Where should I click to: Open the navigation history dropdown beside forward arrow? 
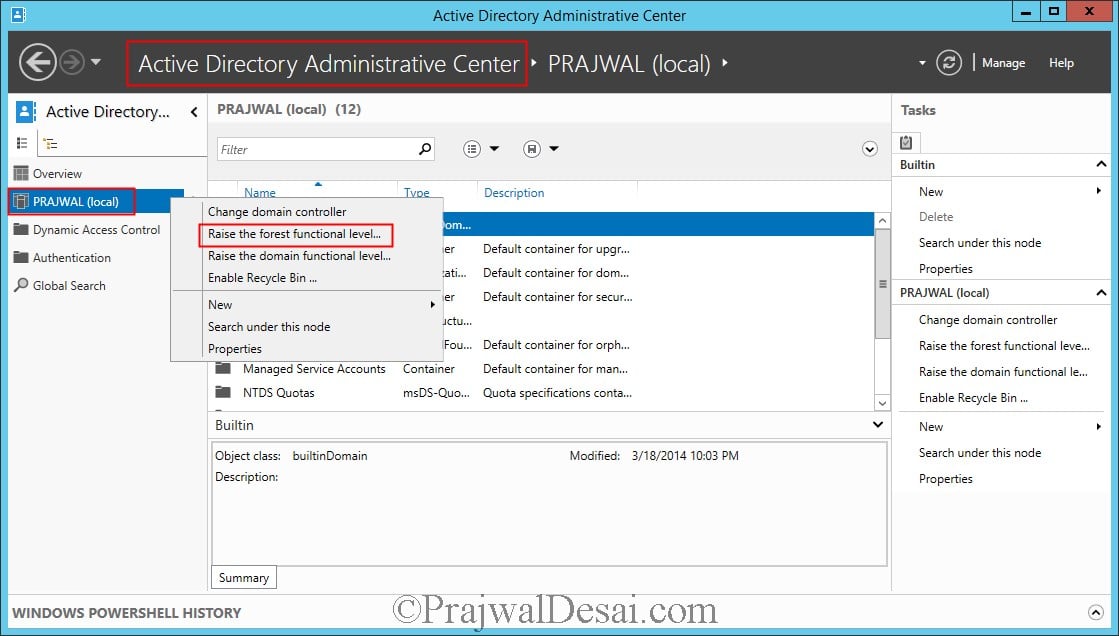[96, 62]
